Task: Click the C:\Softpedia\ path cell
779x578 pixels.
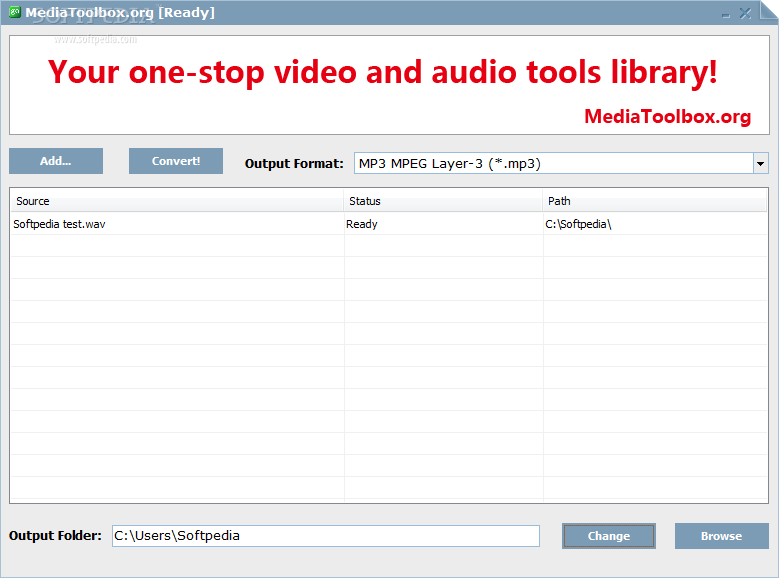Action: point(578,224)
